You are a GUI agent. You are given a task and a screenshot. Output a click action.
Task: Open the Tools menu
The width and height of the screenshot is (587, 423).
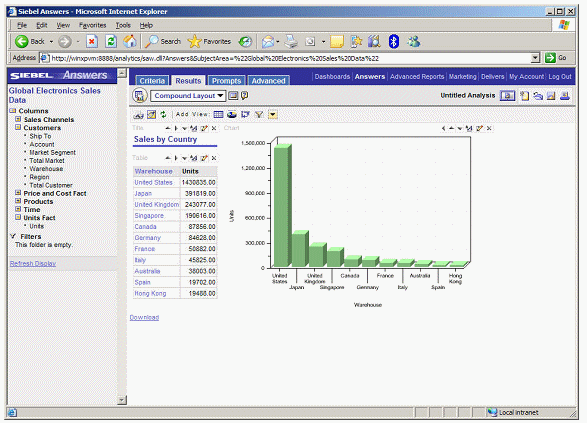pos(123,25)
